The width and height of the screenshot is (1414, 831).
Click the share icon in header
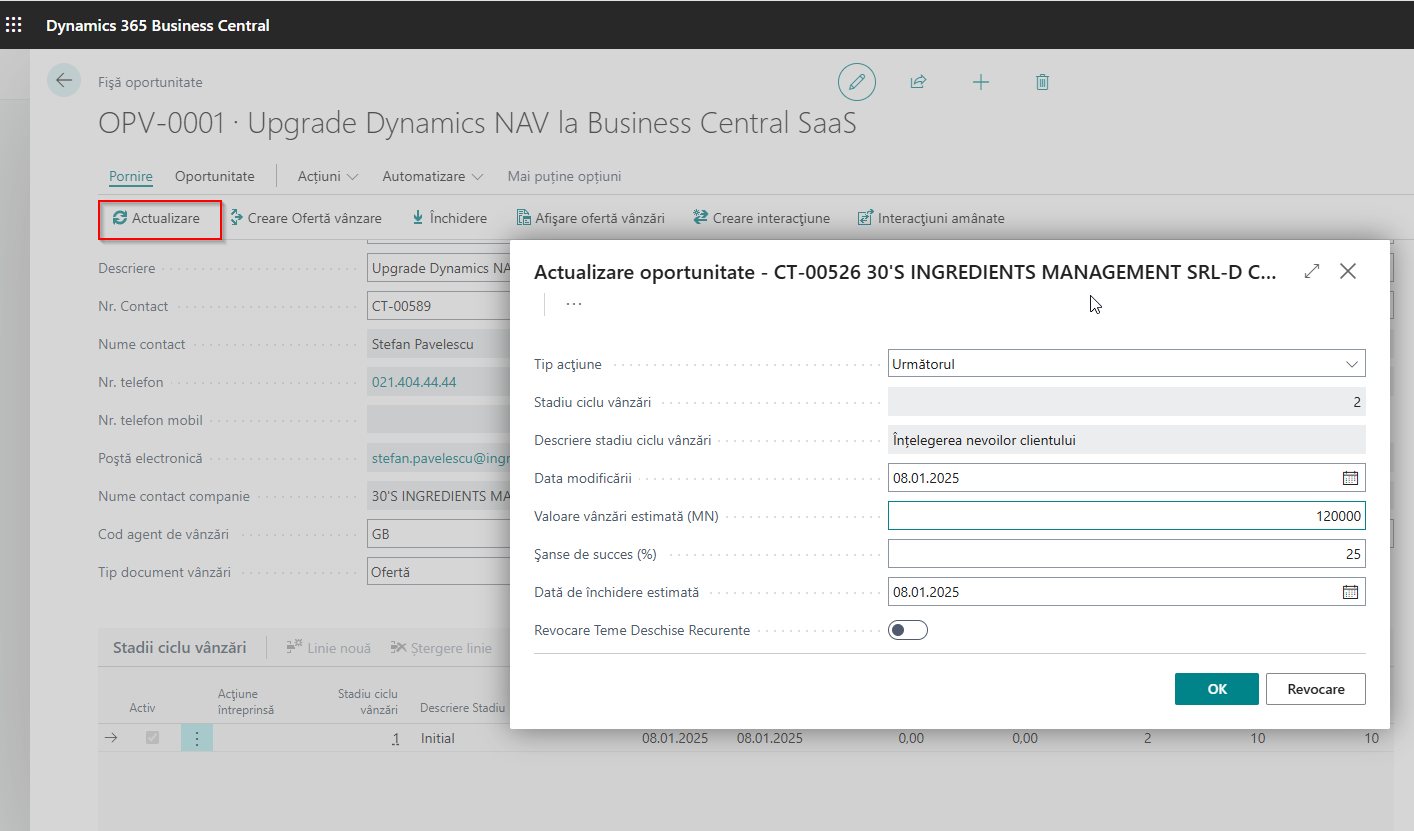coord(918,82)
